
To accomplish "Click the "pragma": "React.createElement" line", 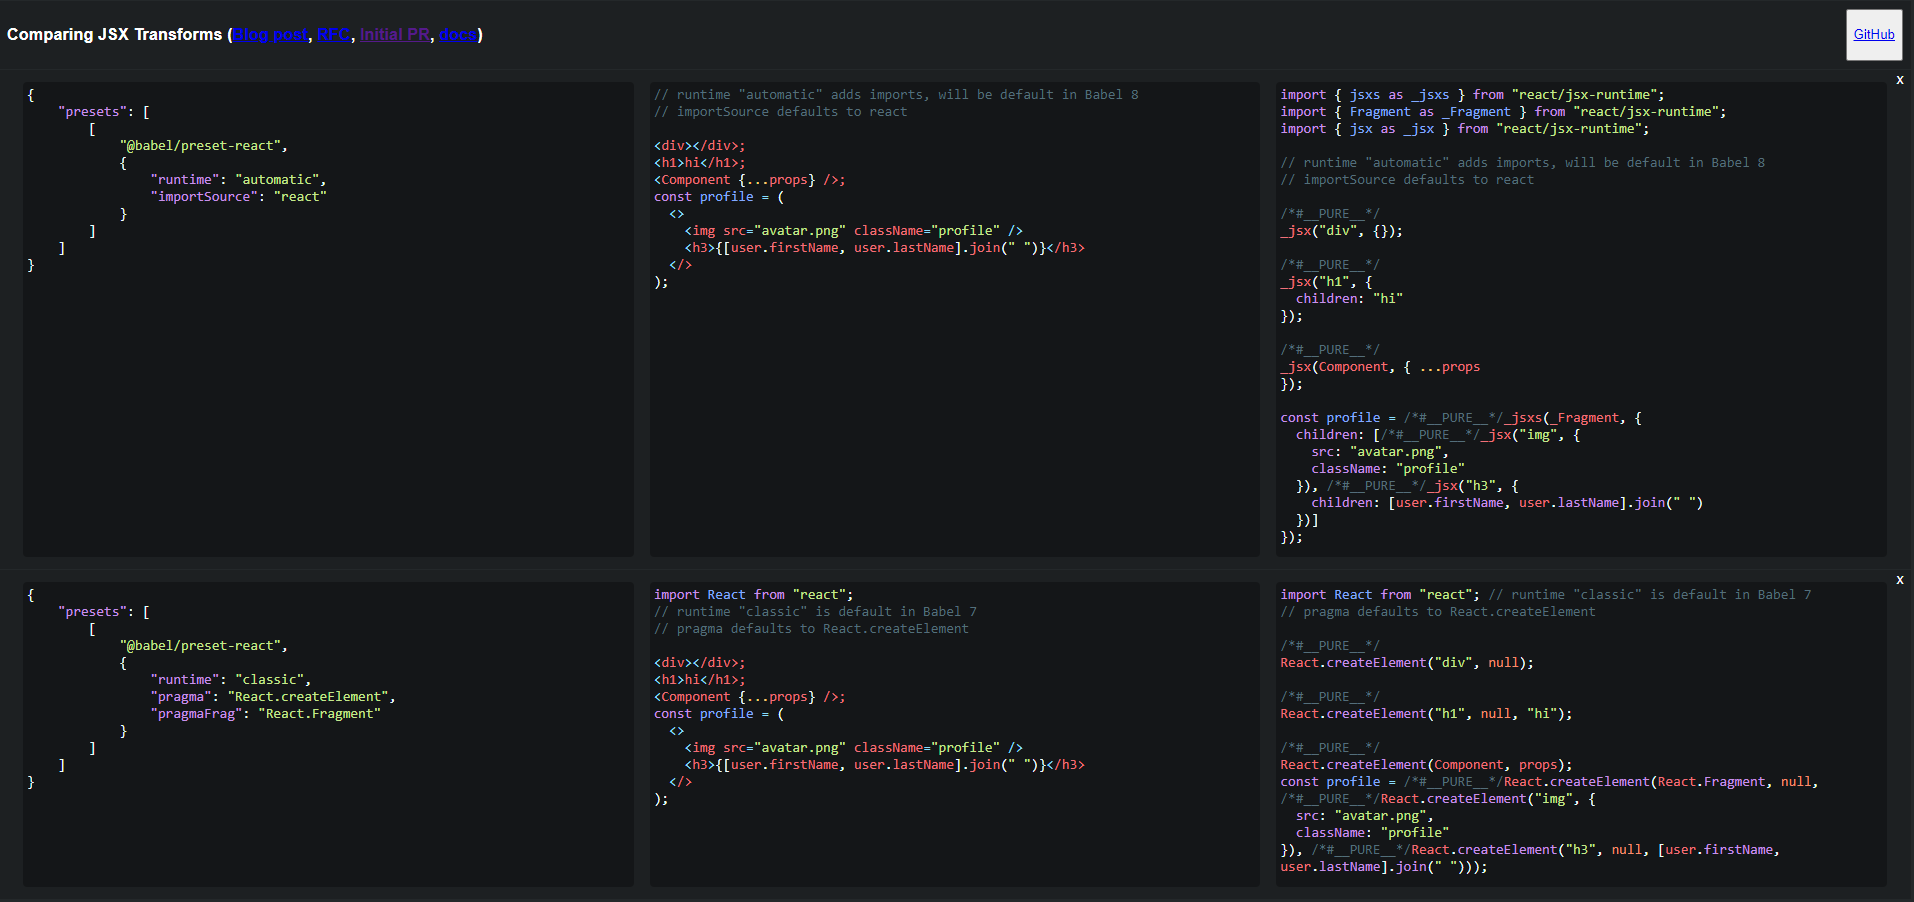I will point(273,697).
